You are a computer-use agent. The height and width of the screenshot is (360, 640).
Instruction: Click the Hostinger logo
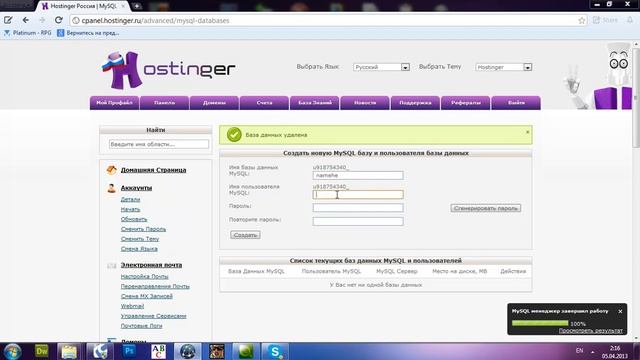(168, 70)
